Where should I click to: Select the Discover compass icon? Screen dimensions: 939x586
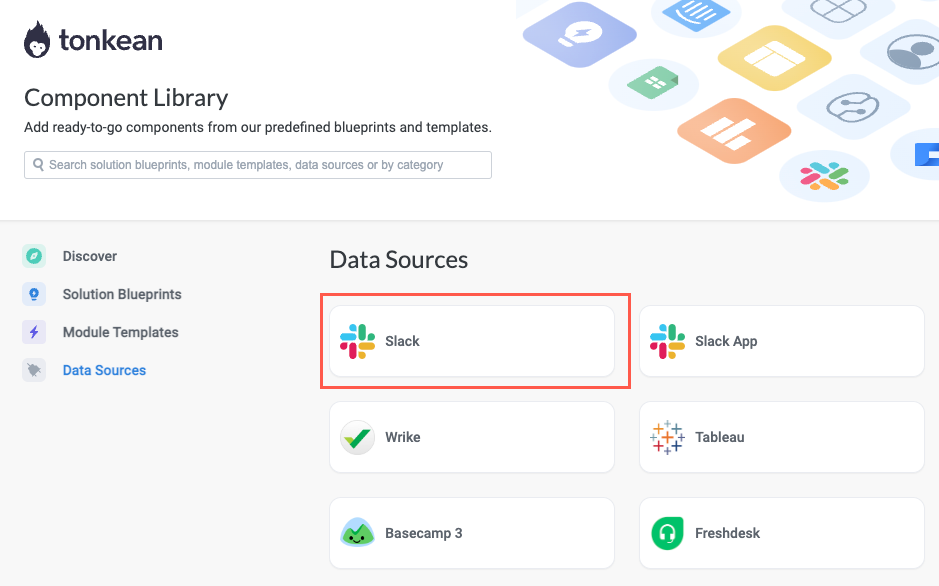[x=33, y=256]
